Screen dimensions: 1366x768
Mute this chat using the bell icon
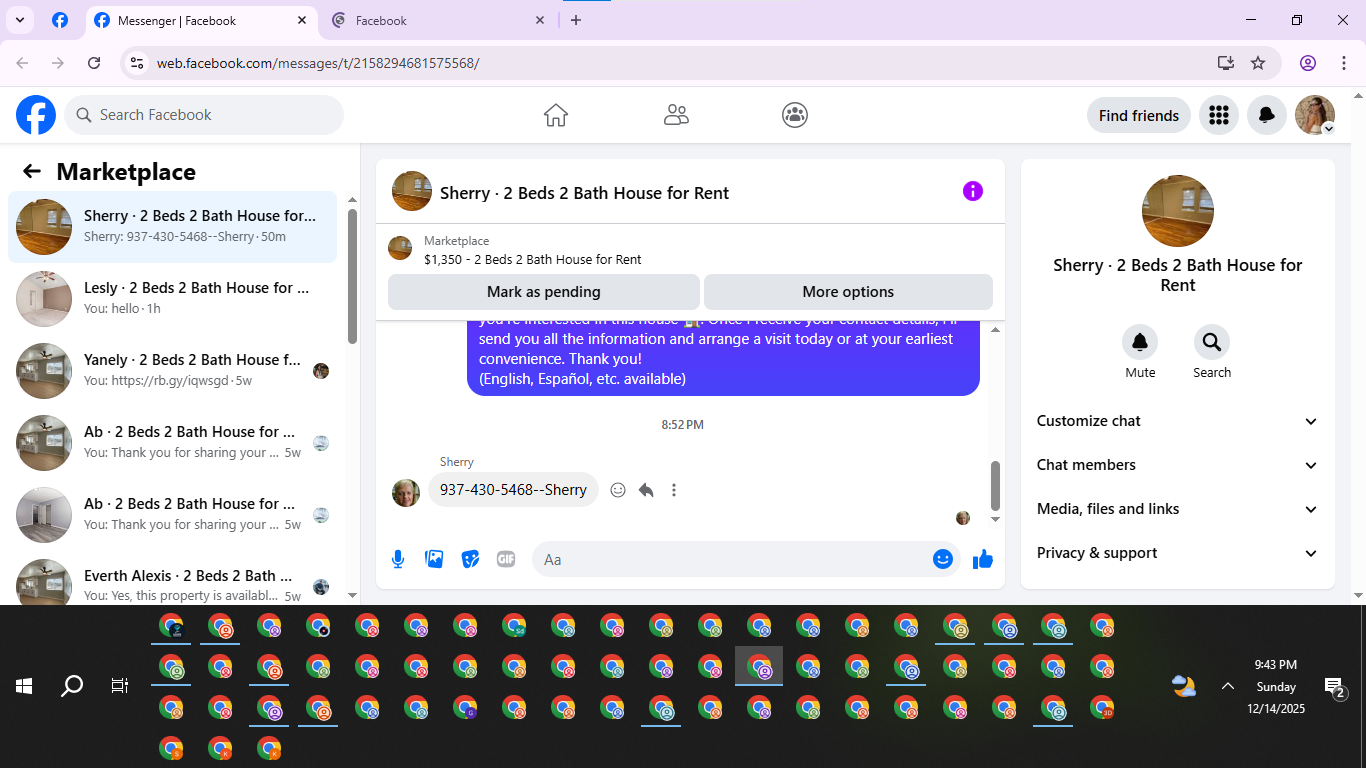[x=1140, y=342]
